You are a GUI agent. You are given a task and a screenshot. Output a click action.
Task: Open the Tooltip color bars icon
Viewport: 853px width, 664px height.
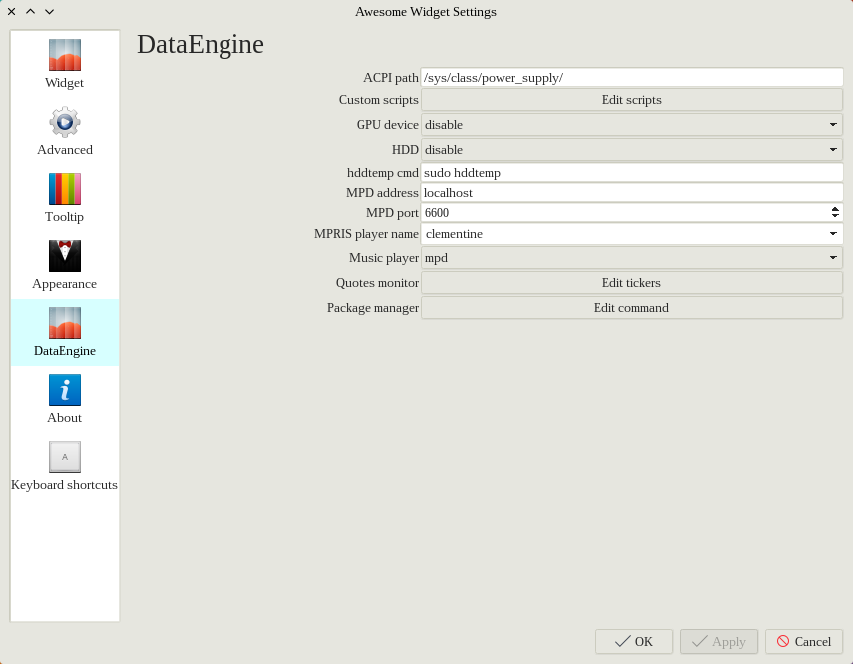65,189
